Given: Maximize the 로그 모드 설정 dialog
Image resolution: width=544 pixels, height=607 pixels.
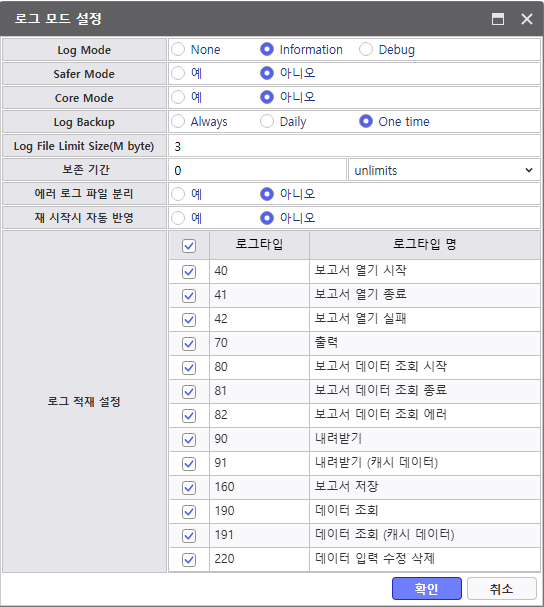Looking at the screenshot, I should [498, 19].
